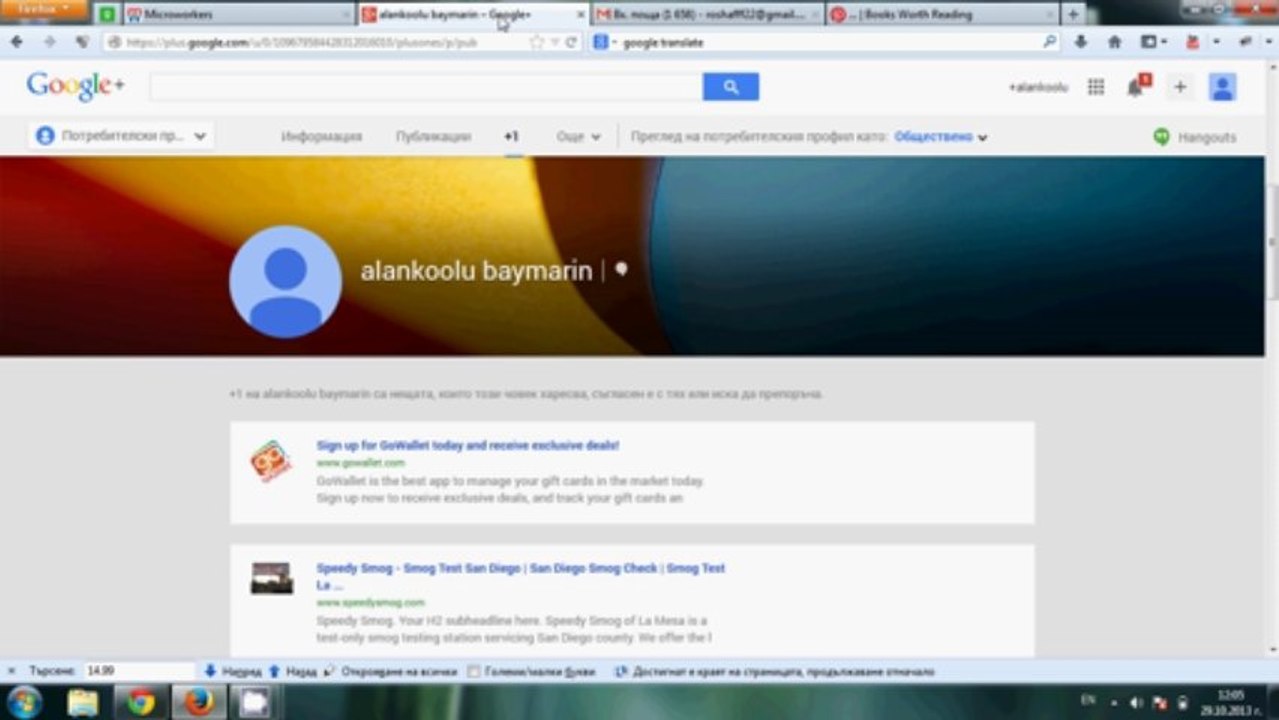Click the find bar text field

tap(139, 672)
